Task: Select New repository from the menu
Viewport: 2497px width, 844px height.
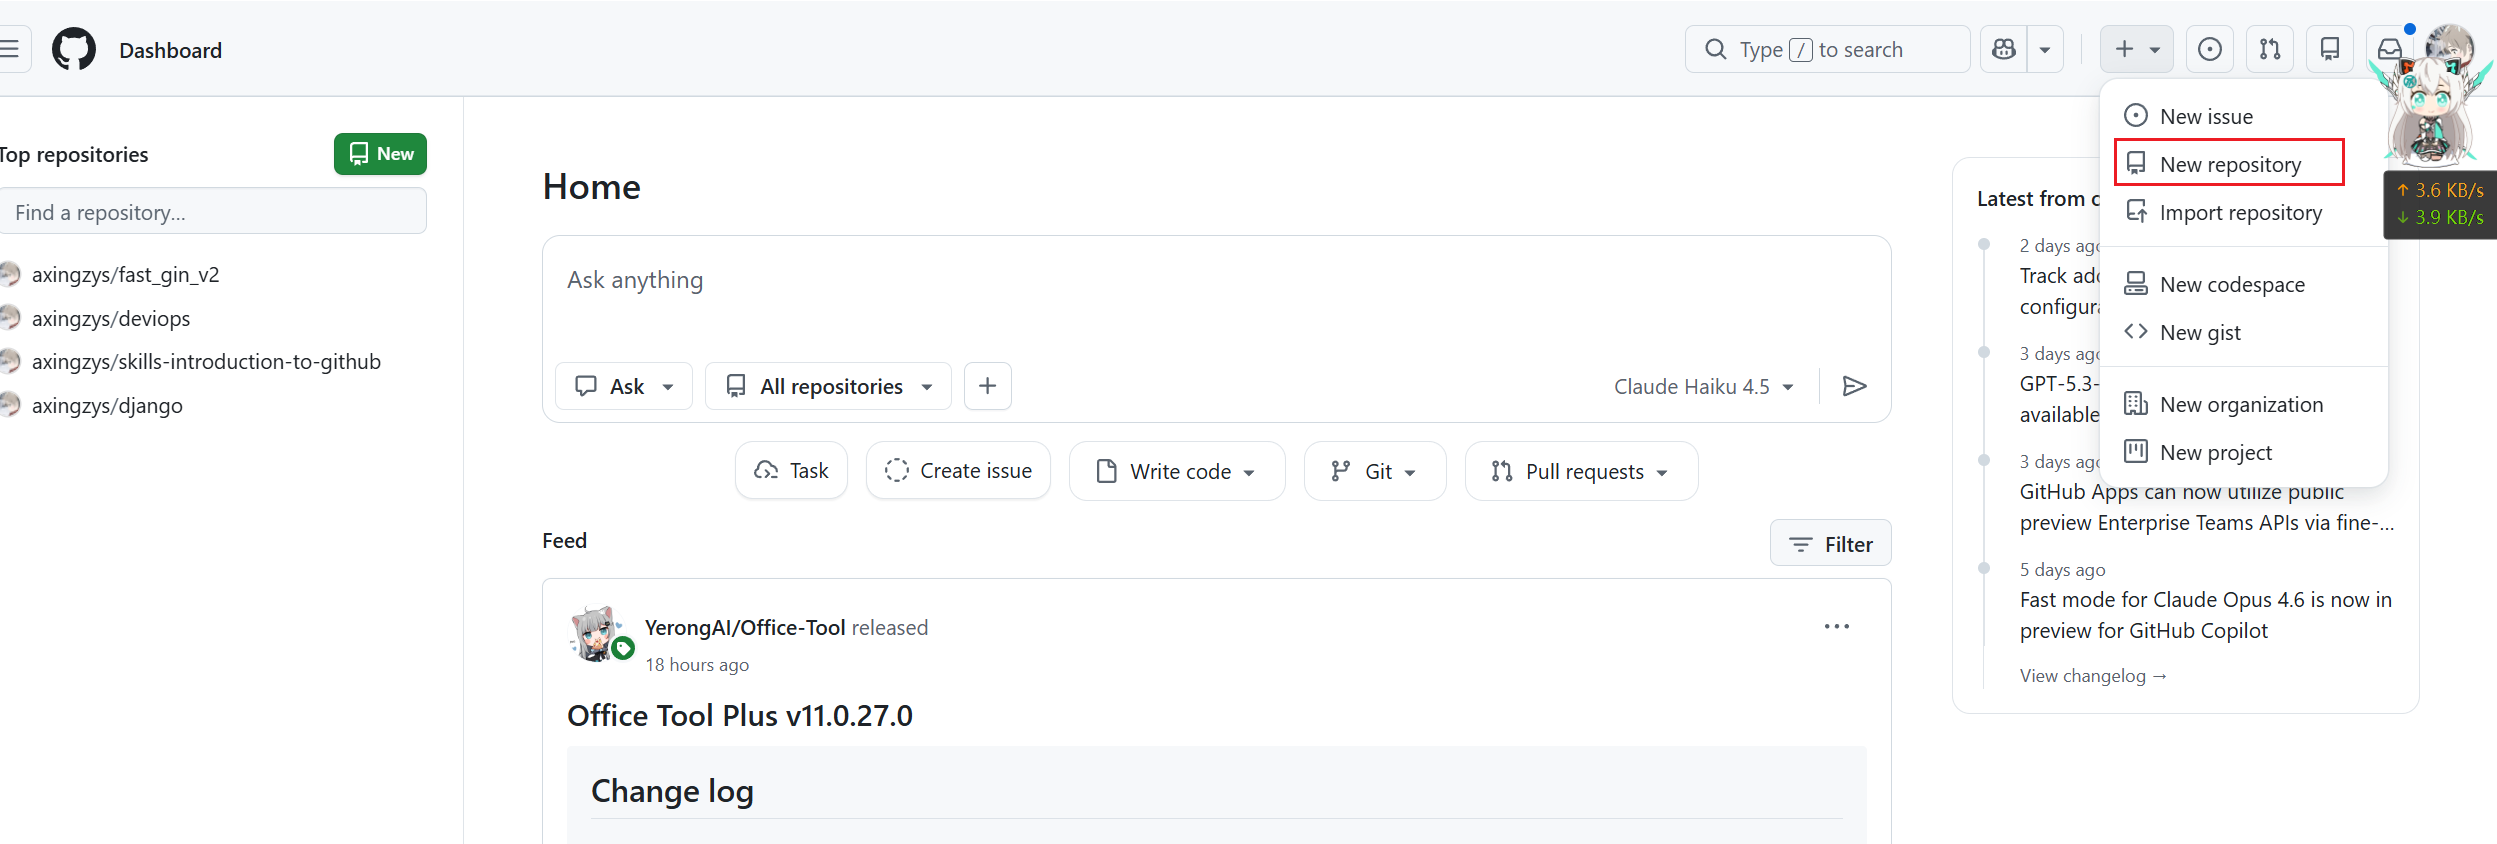Action: (2229, 164)
